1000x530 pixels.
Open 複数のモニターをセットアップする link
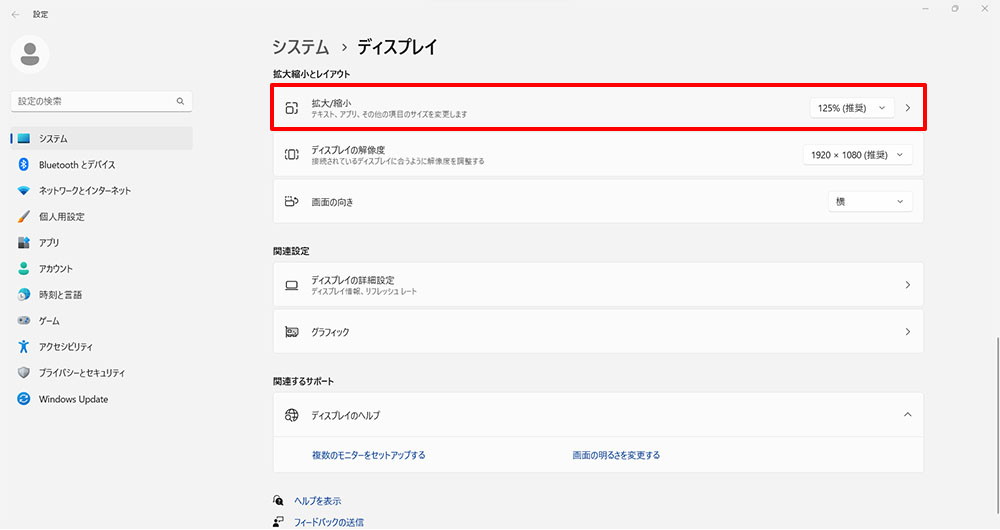[369, 455]
